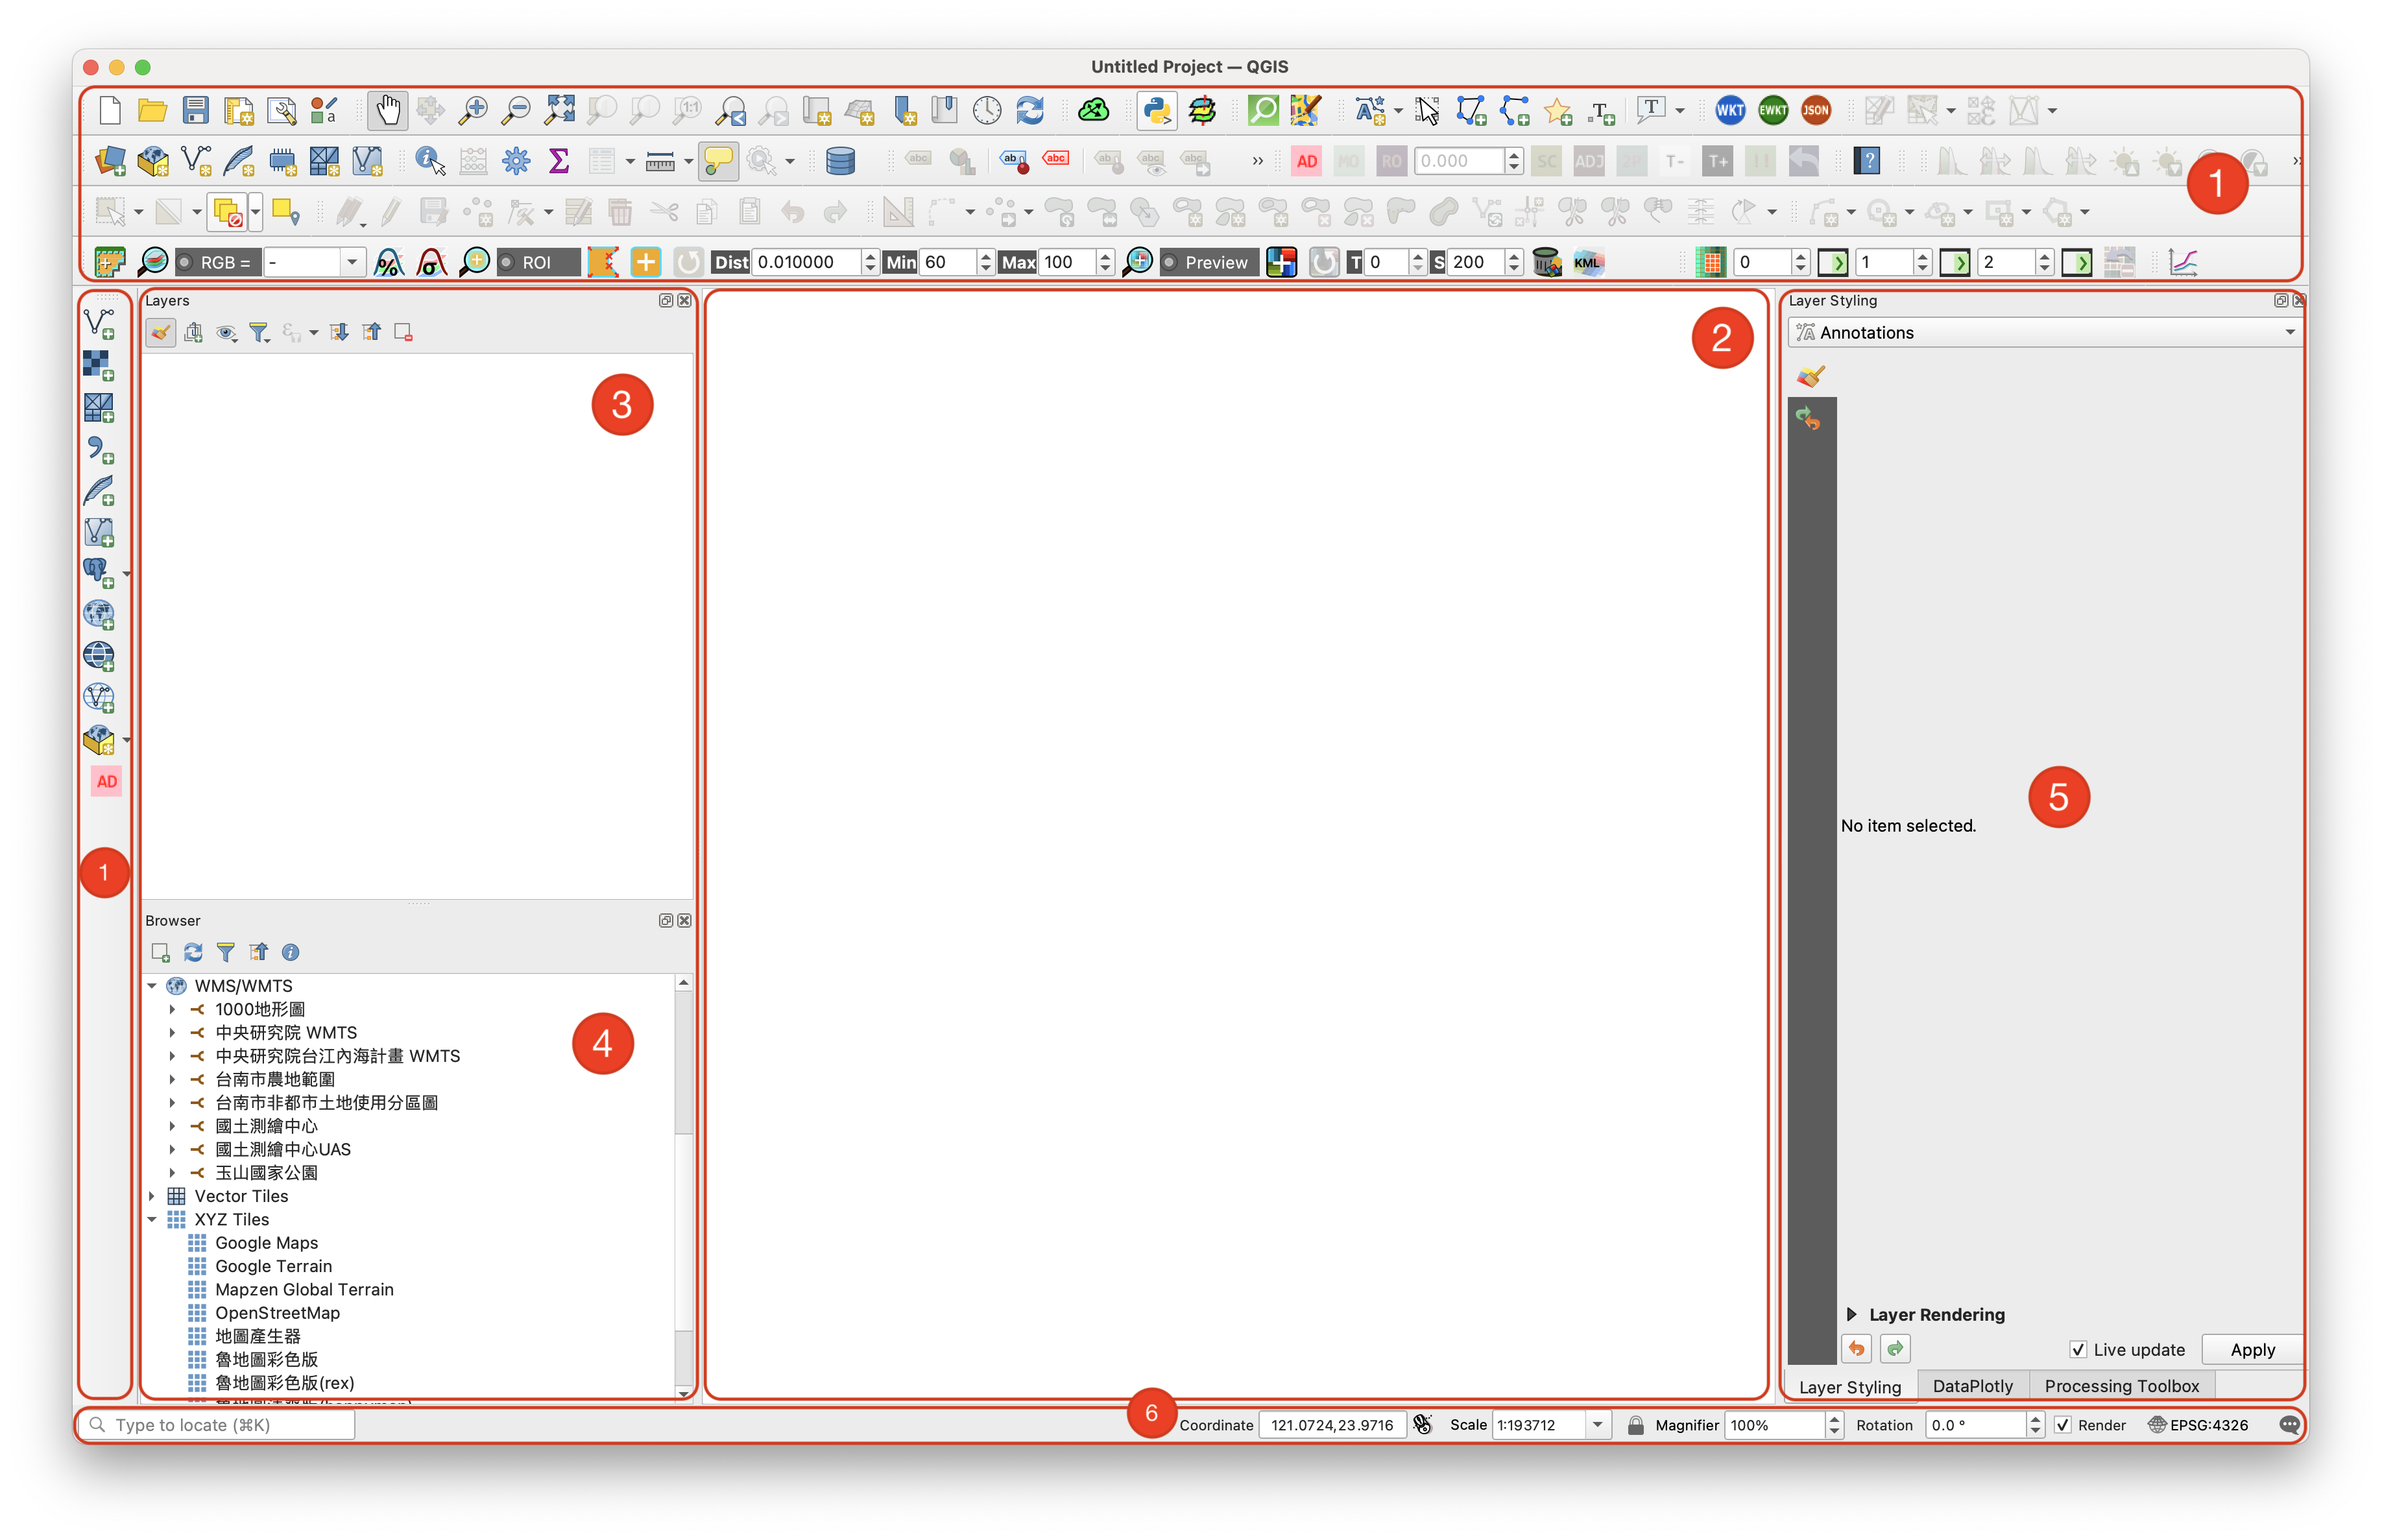
Task: Click the Zoom Full extent icon
Action: (x=559, y=111)
